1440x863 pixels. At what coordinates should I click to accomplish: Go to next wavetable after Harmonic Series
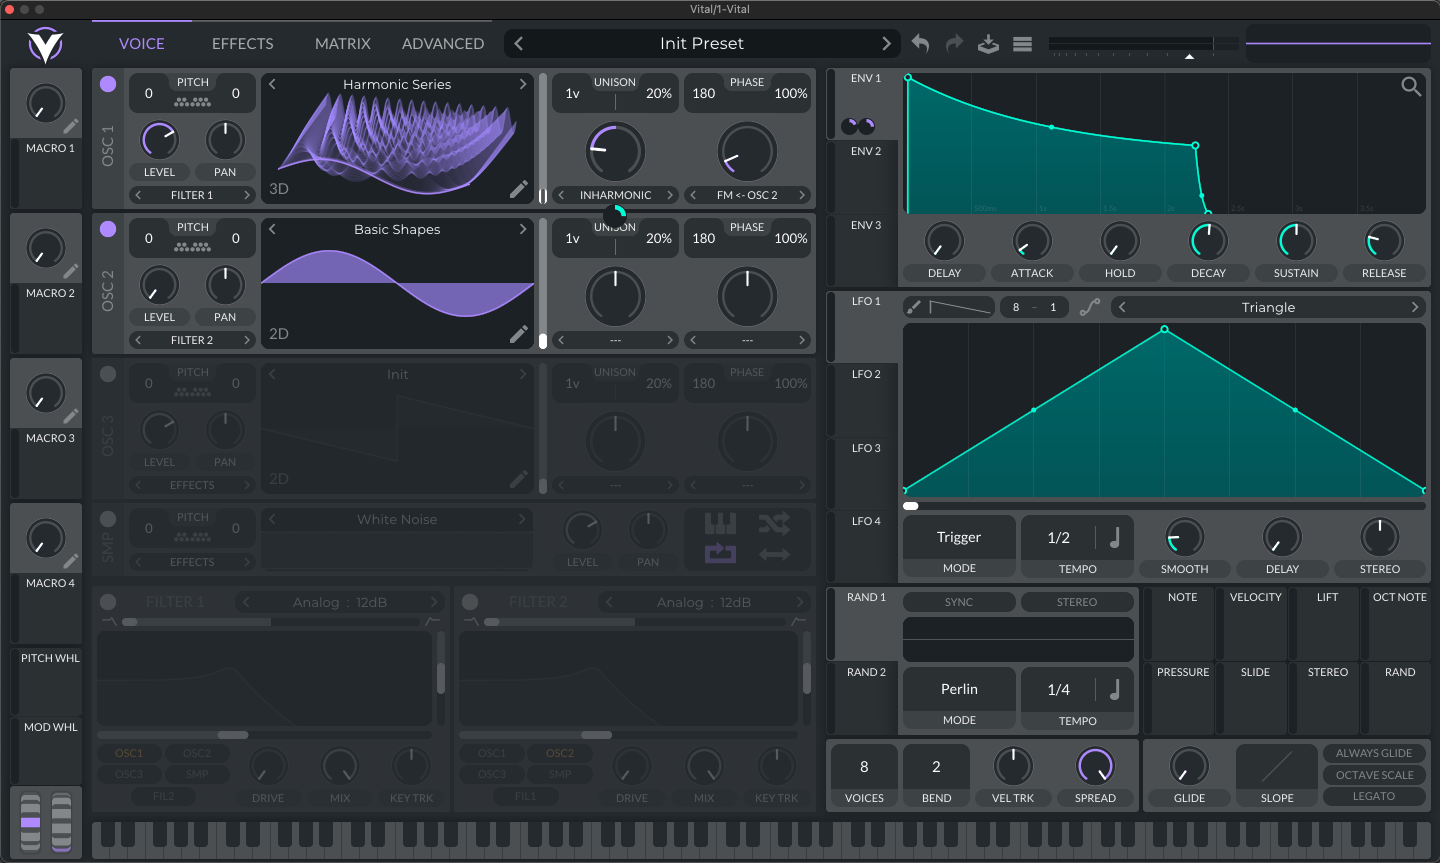tap(523, 84)
